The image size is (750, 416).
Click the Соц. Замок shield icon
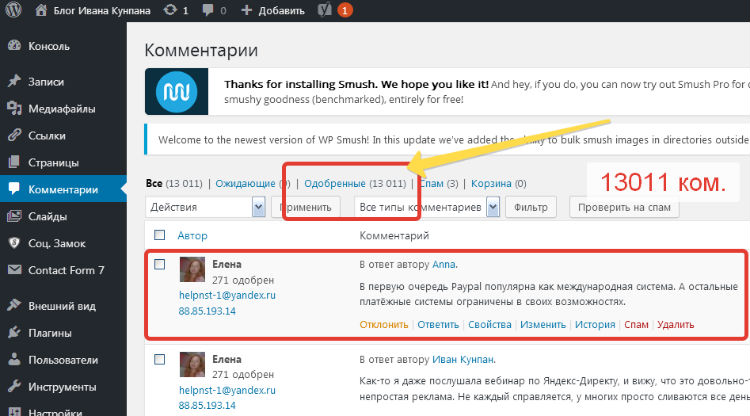(x=14, y=243)
